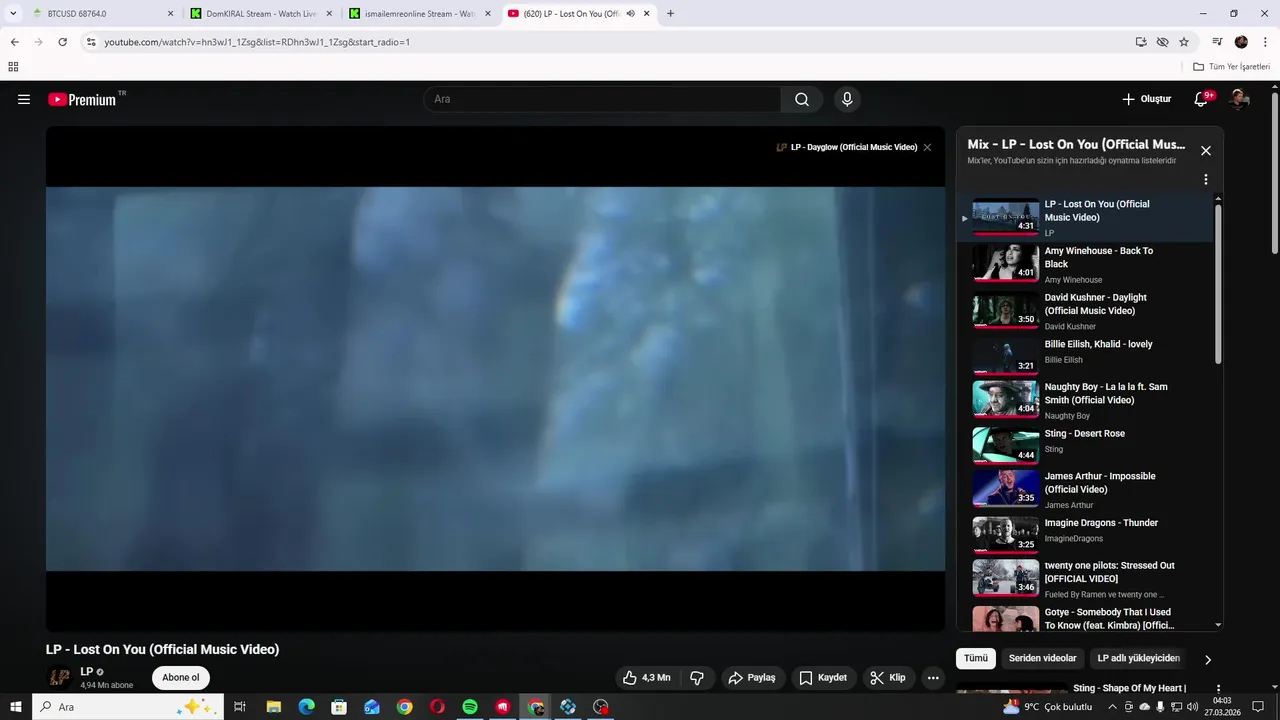Open Chrome profile avatar
The height and width of the screenshot is (720, 1280).
tap(1241, 42)
